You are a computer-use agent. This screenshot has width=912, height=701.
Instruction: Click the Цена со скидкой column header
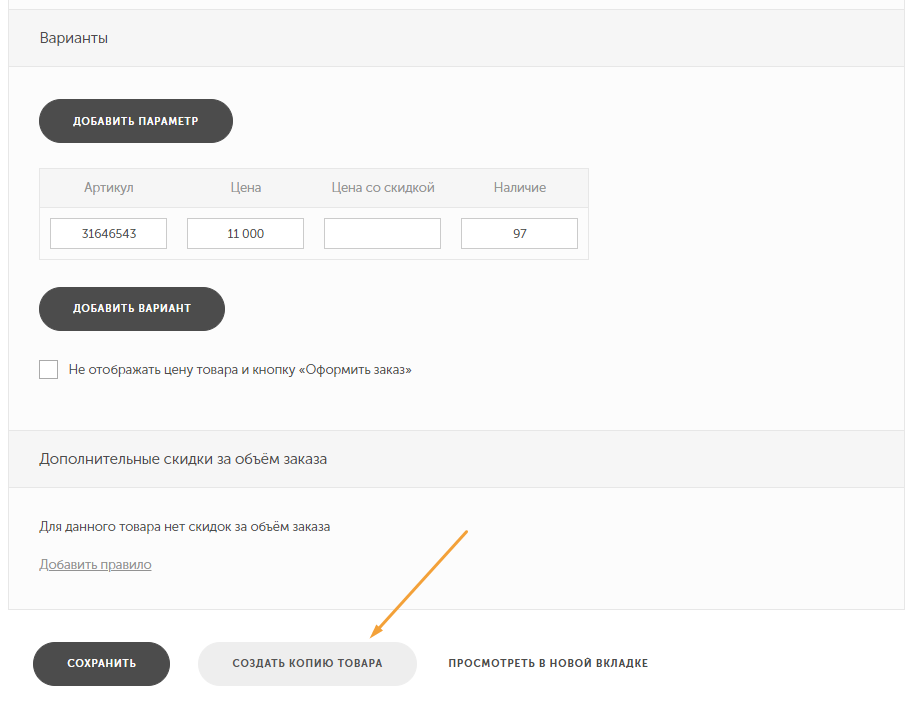coord(383,187)
